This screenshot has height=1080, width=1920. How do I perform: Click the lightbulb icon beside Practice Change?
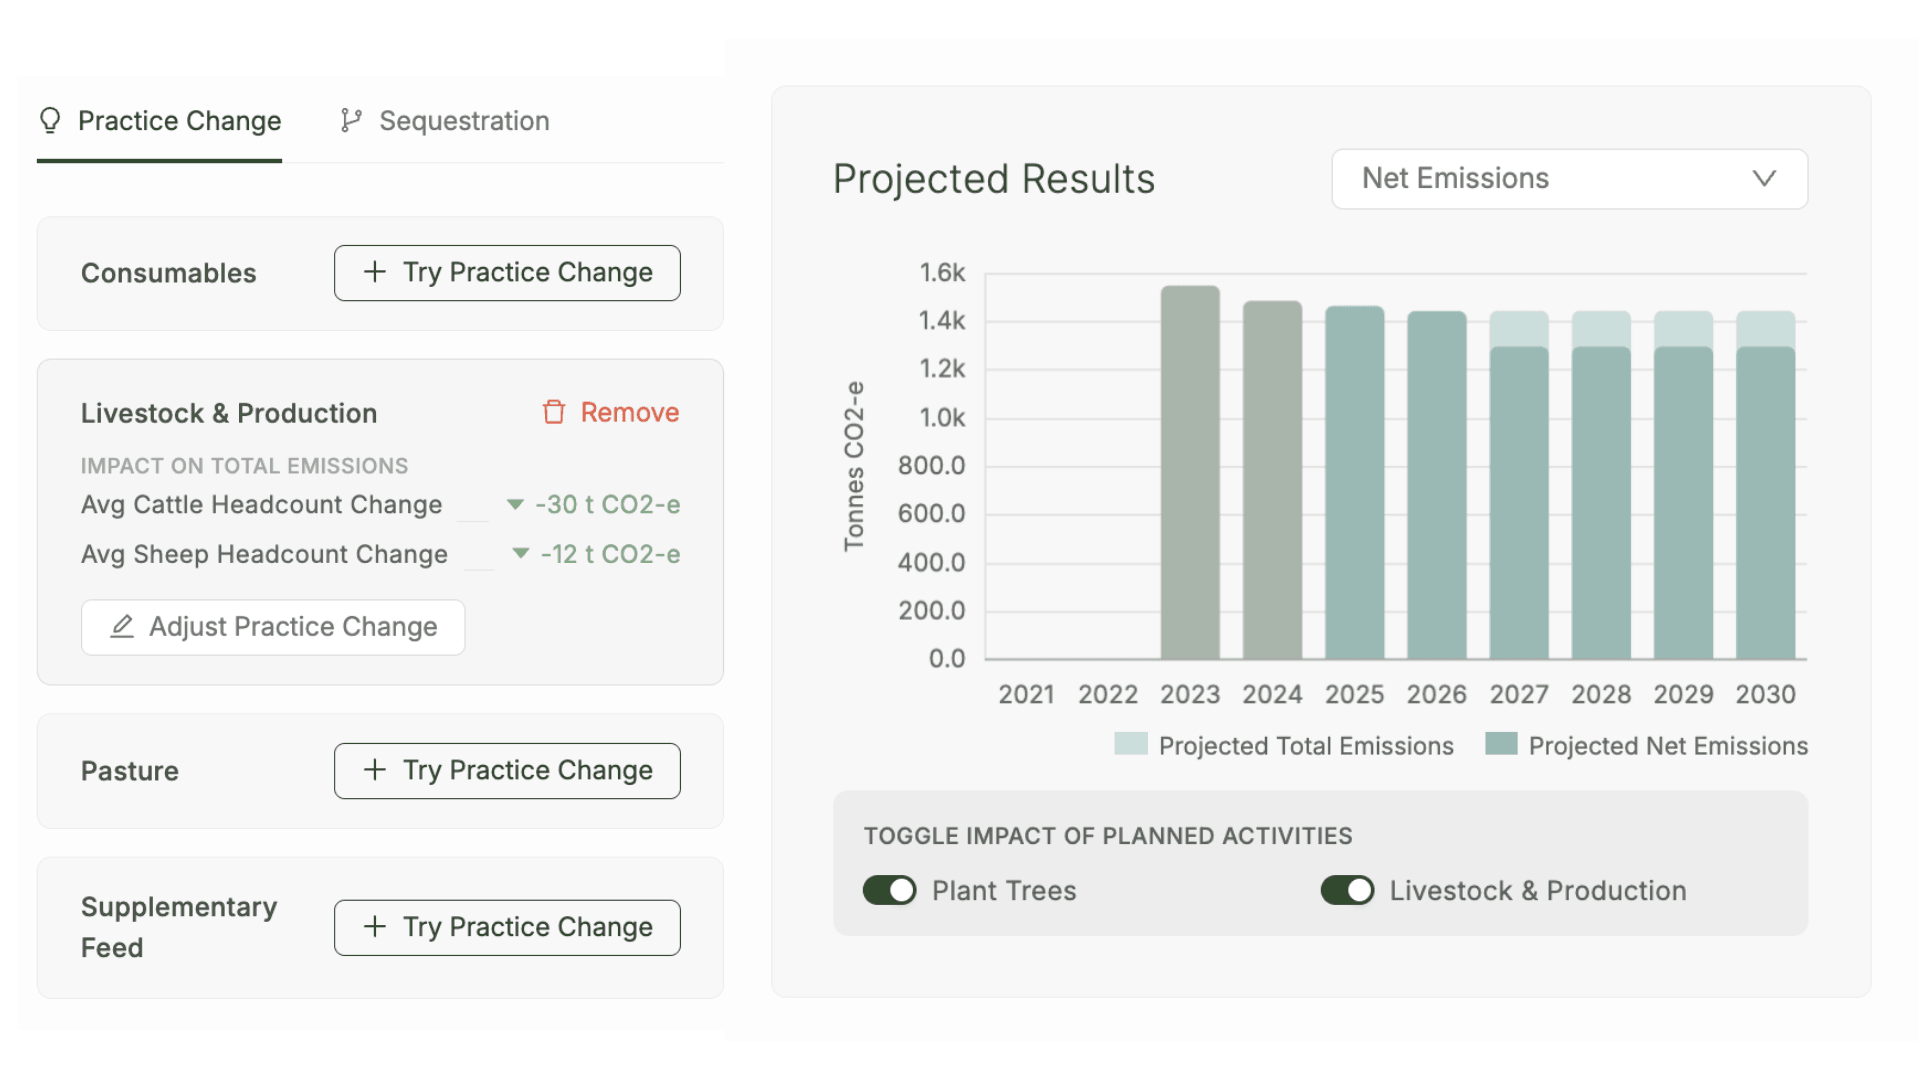click(x=50, y=121)
